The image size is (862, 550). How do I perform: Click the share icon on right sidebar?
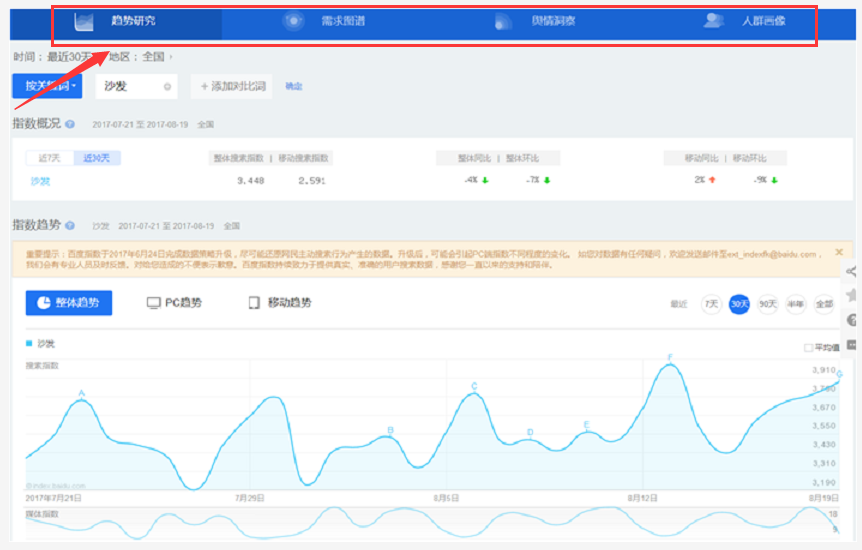tap(852, 271)
